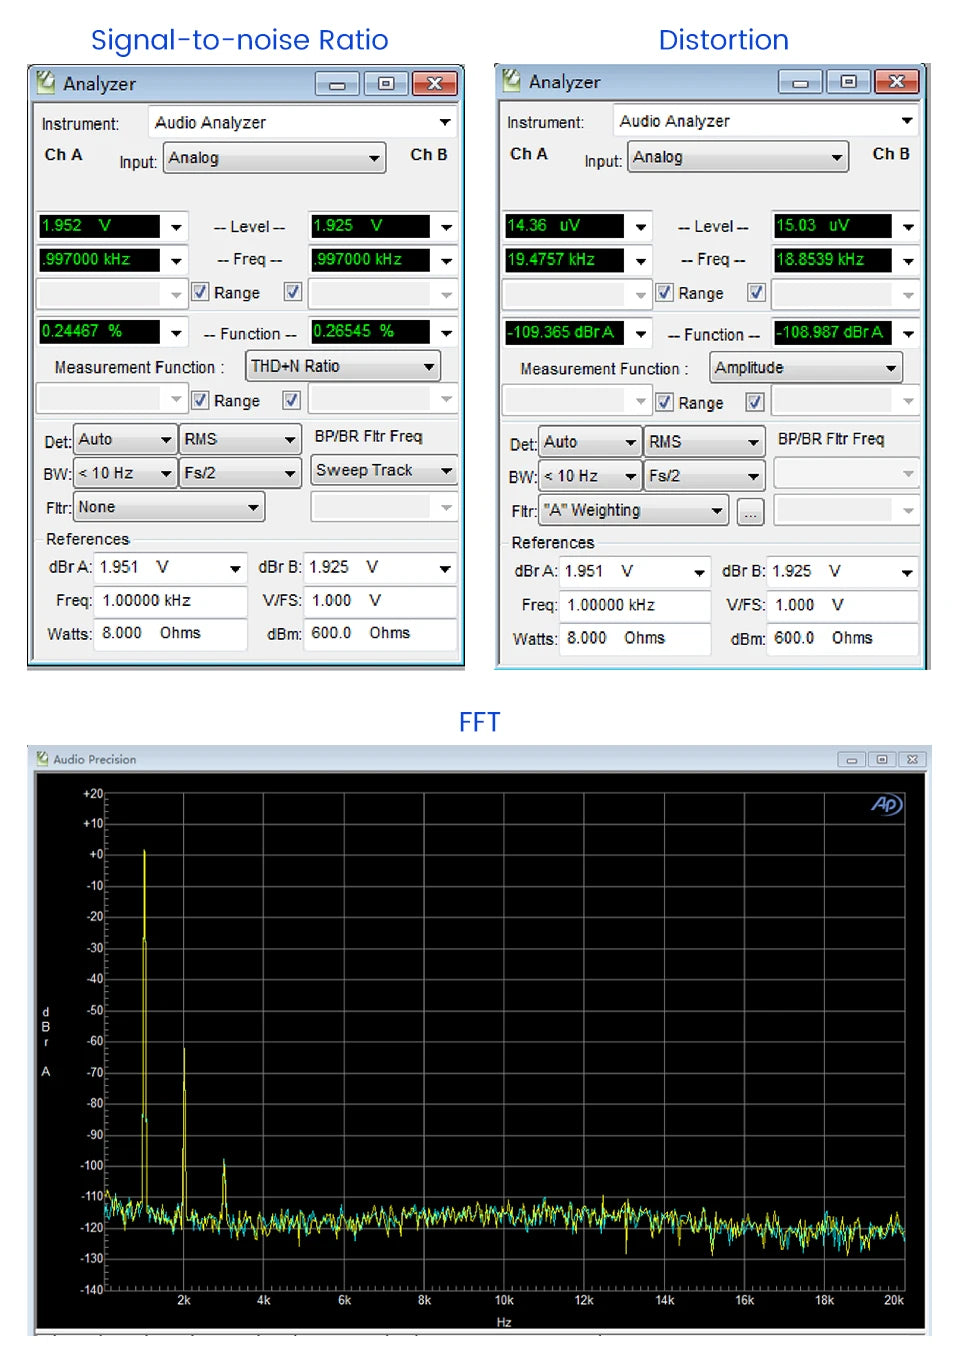This screenshot has width=960, height=1353.
Task: Open the Sweep Track filter frequency dropdown
Action: click(x=384, y=470)
